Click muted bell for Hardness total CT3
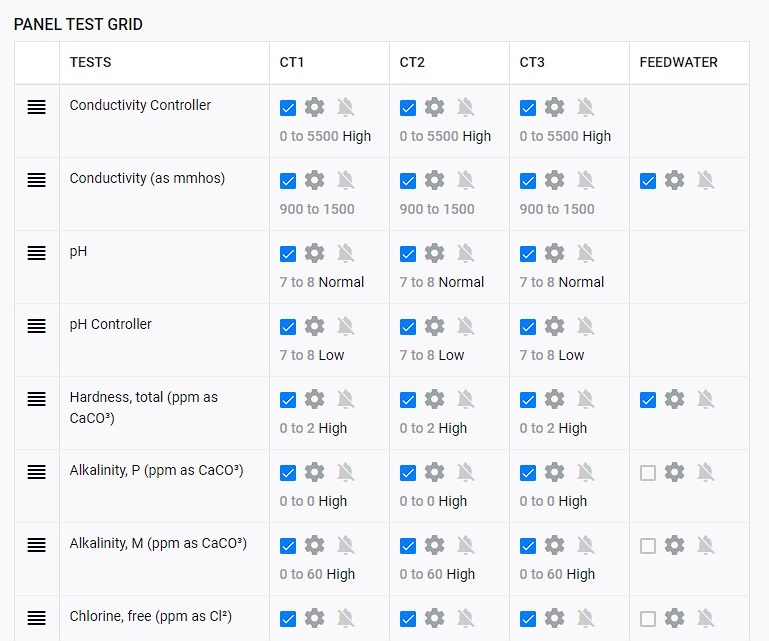769x641 pixels. point(586,399)
